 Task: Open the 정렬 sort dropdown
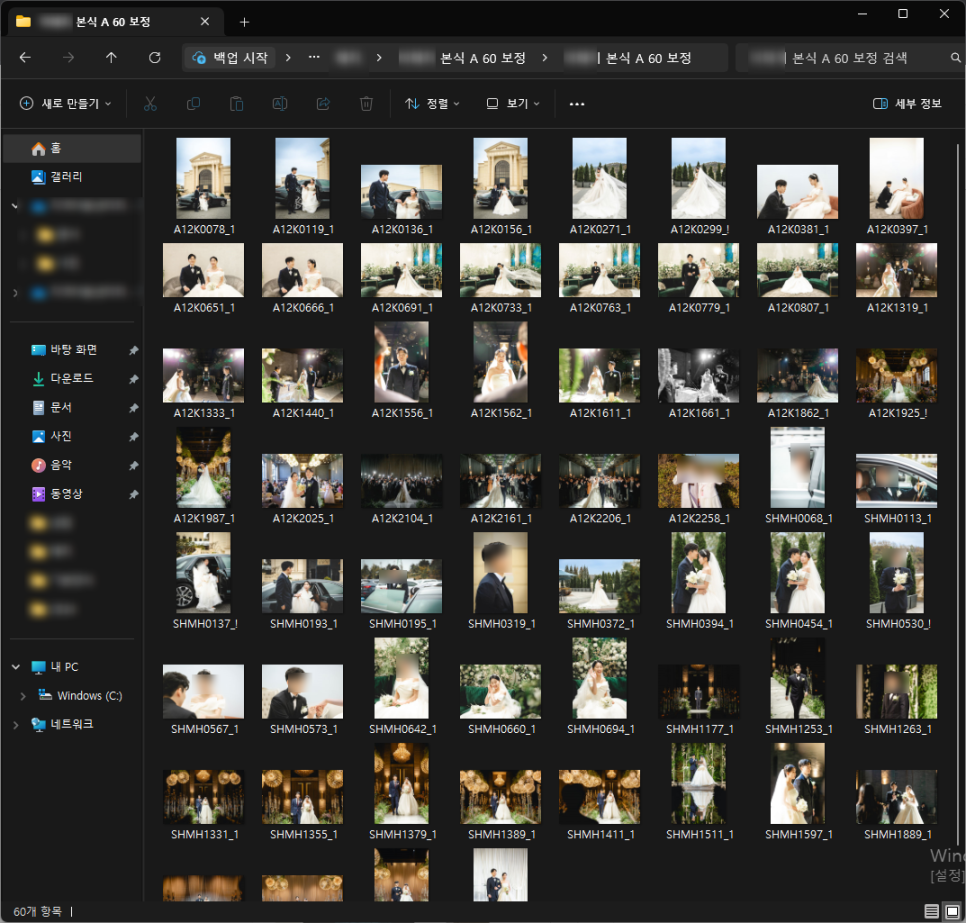pyautogui.click(x=432, y=104)
